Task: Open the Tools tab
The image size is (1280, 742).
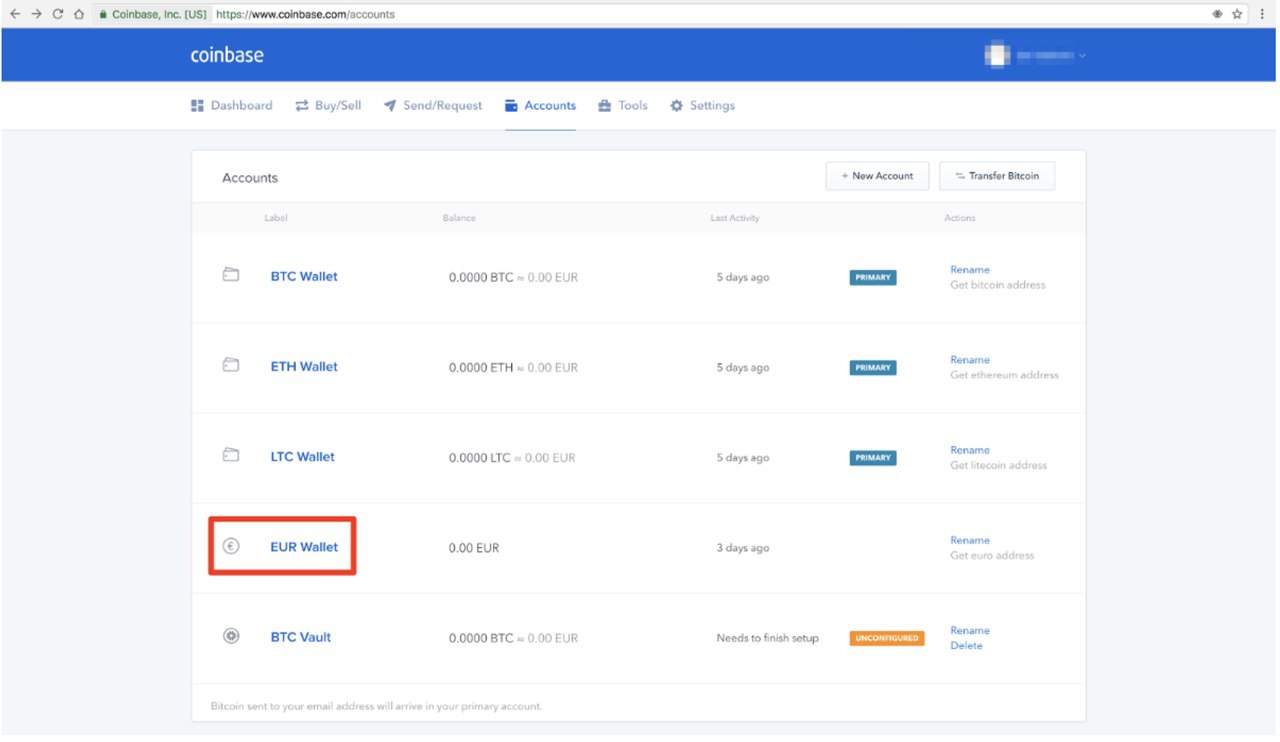Action: click(x=623, y=105)
